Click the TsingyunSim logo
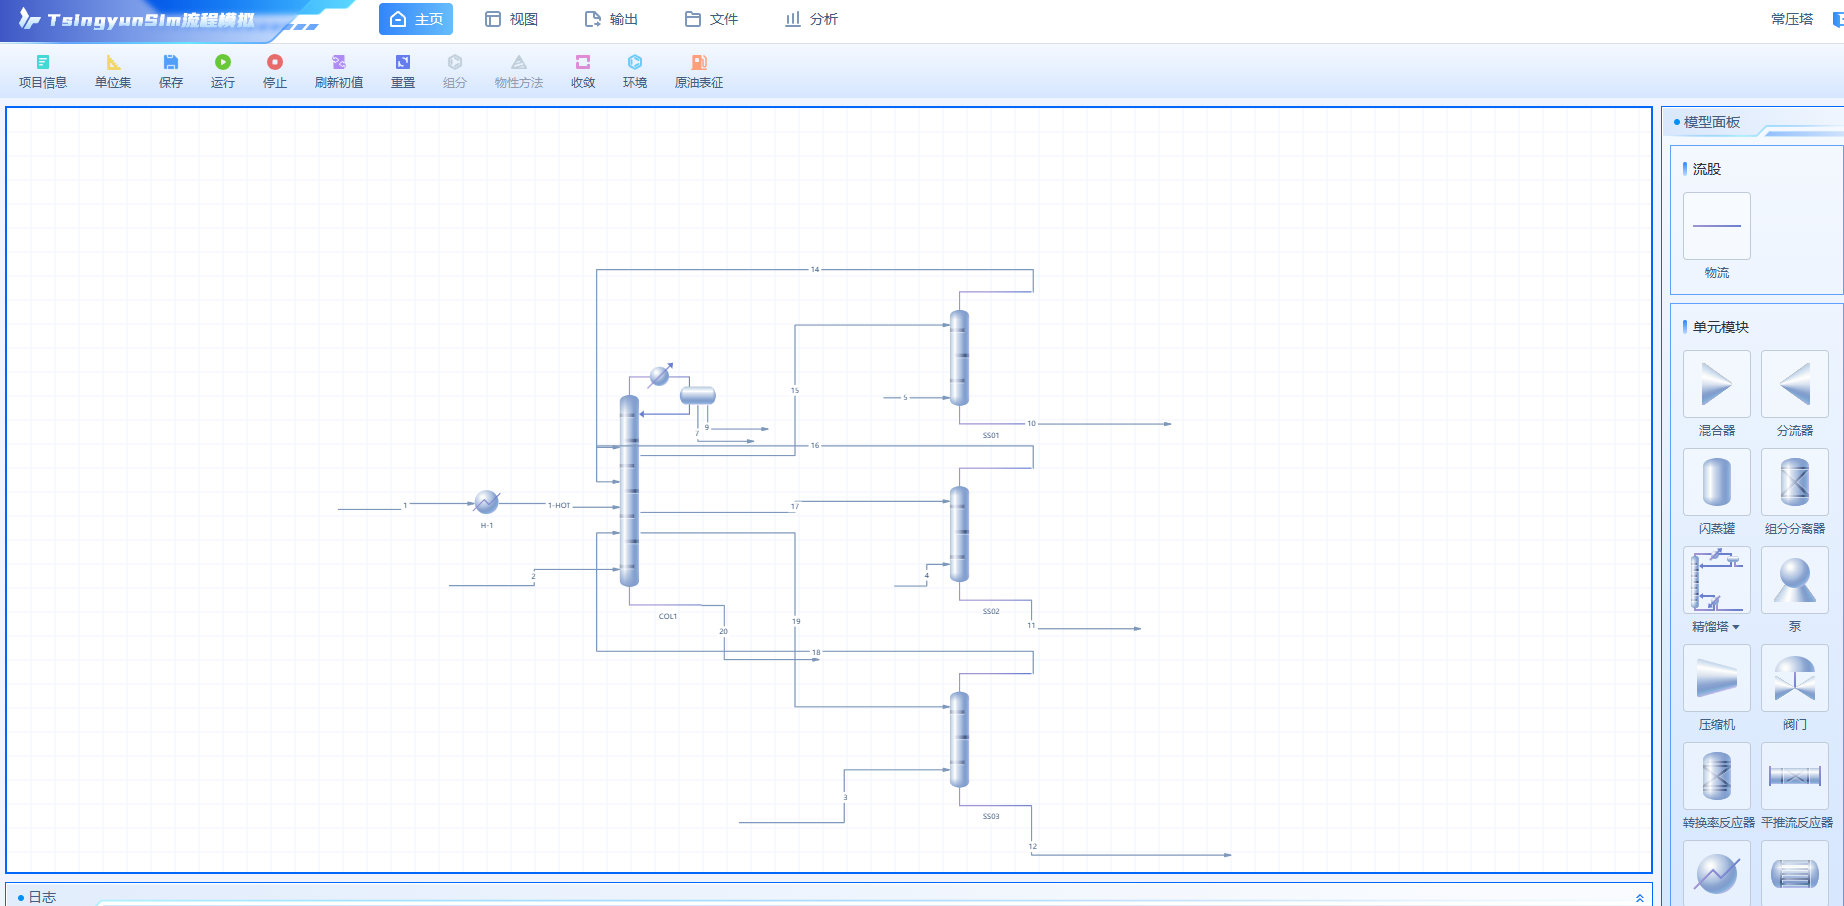The width and height of the screenshot is (1844, 906). pos(137,20)
